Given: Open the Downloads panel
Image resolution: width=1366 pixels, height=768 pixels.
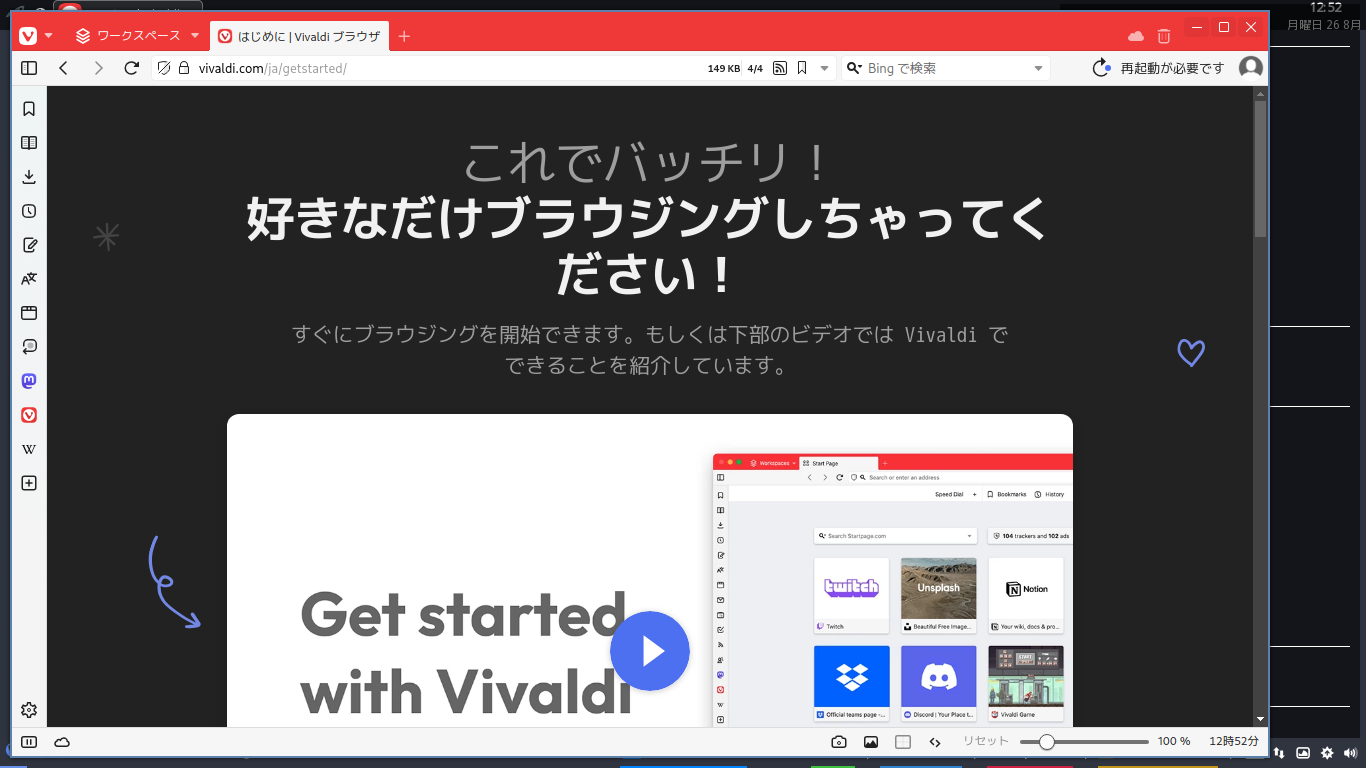Looking at the screenshot, I should 29,177.
